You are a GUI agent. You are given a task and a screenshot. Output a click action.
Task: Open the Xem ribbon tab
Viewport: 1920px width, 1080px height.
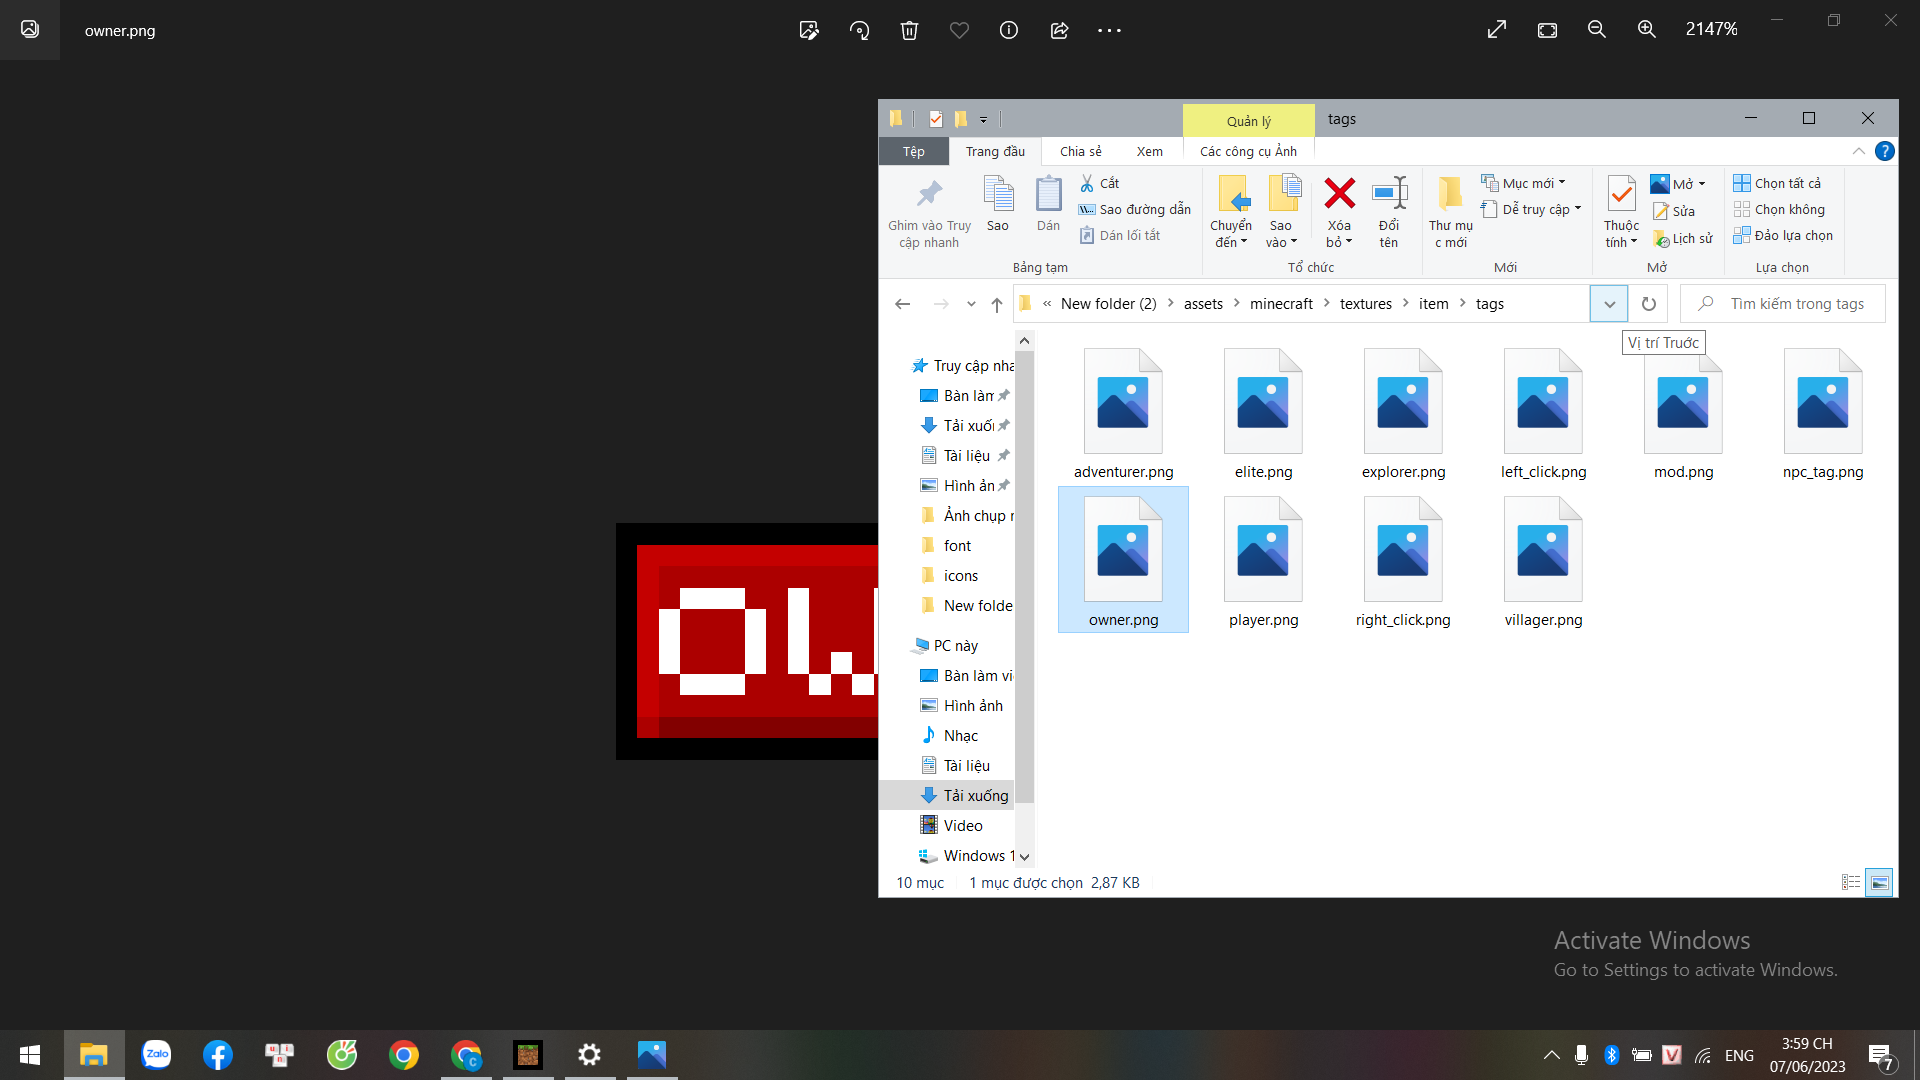click(x=1149, y=151)
